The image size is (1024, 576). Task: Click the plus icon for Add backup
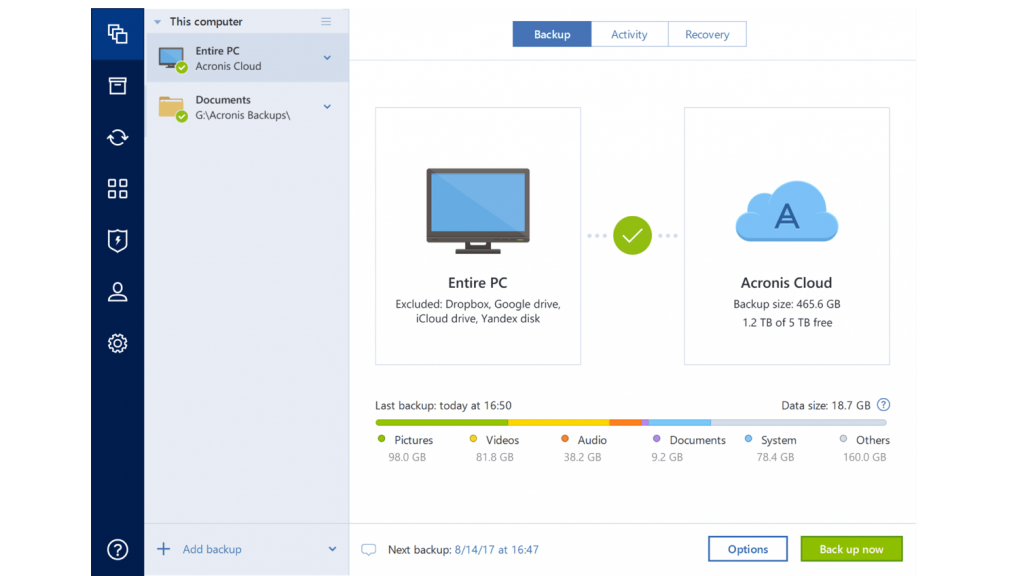[163, 549]
